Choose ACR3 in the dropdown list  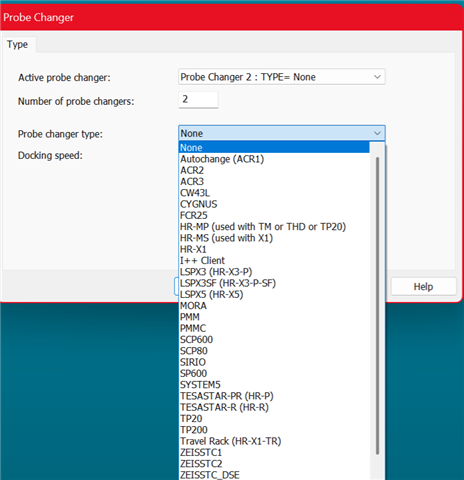(274, 182)
